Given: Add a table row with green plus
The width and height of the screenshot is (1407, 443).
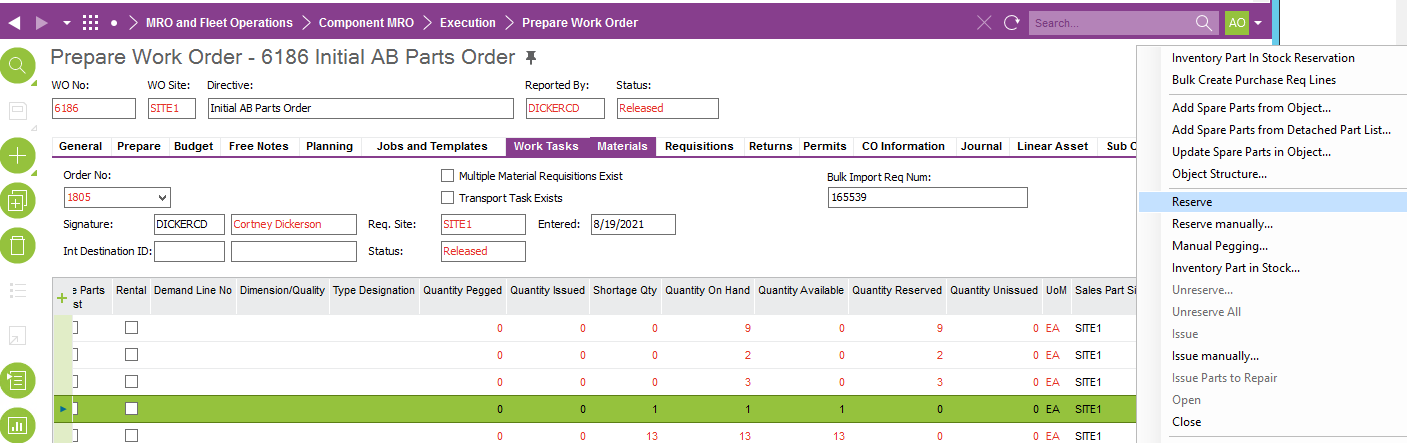Looking at the screenshot, I should [61, 297].
